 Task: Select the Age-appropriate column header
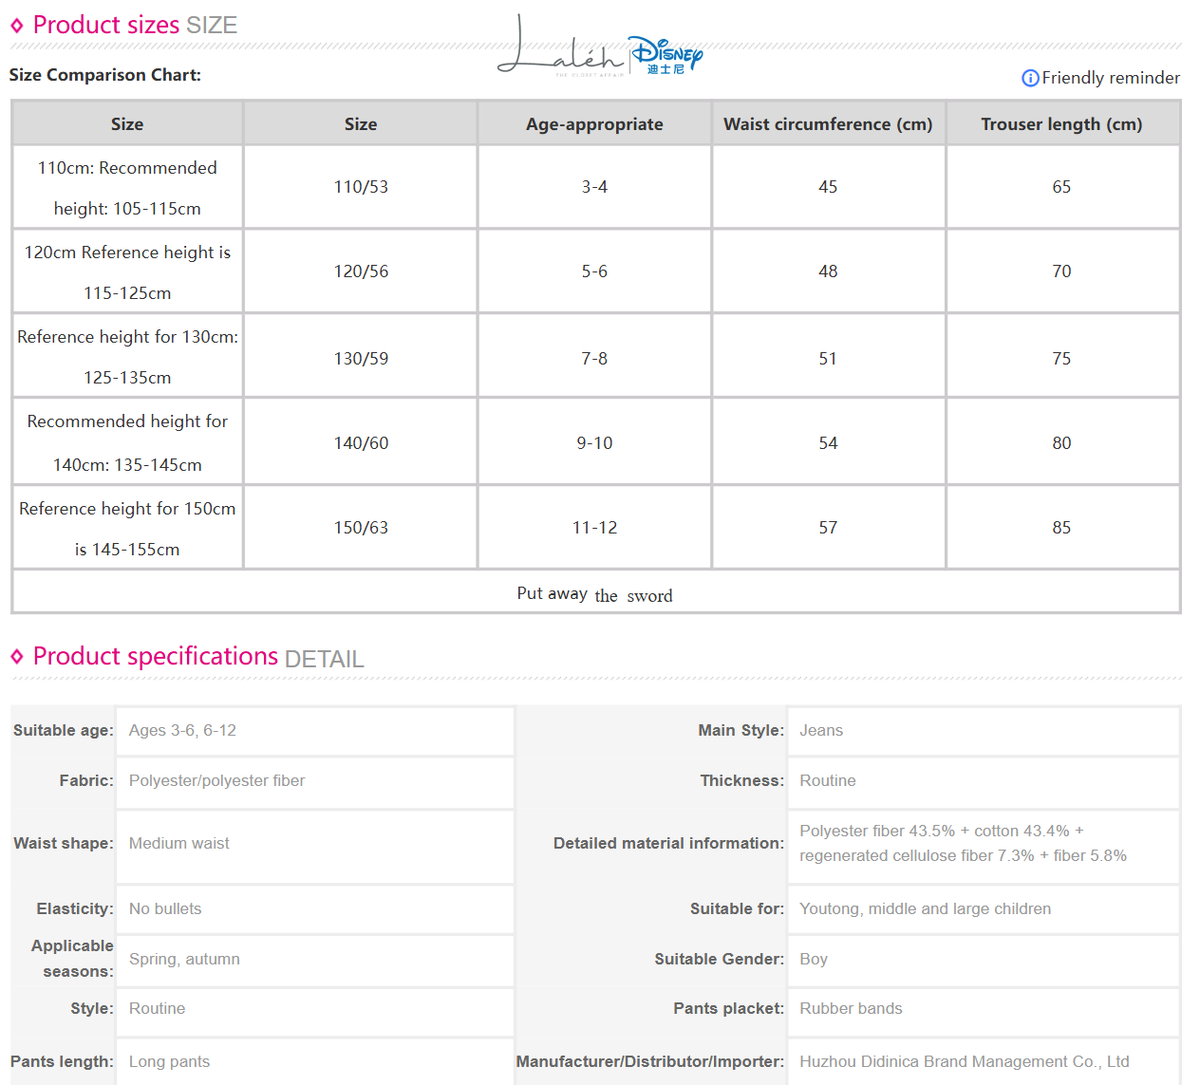[595, 124]
